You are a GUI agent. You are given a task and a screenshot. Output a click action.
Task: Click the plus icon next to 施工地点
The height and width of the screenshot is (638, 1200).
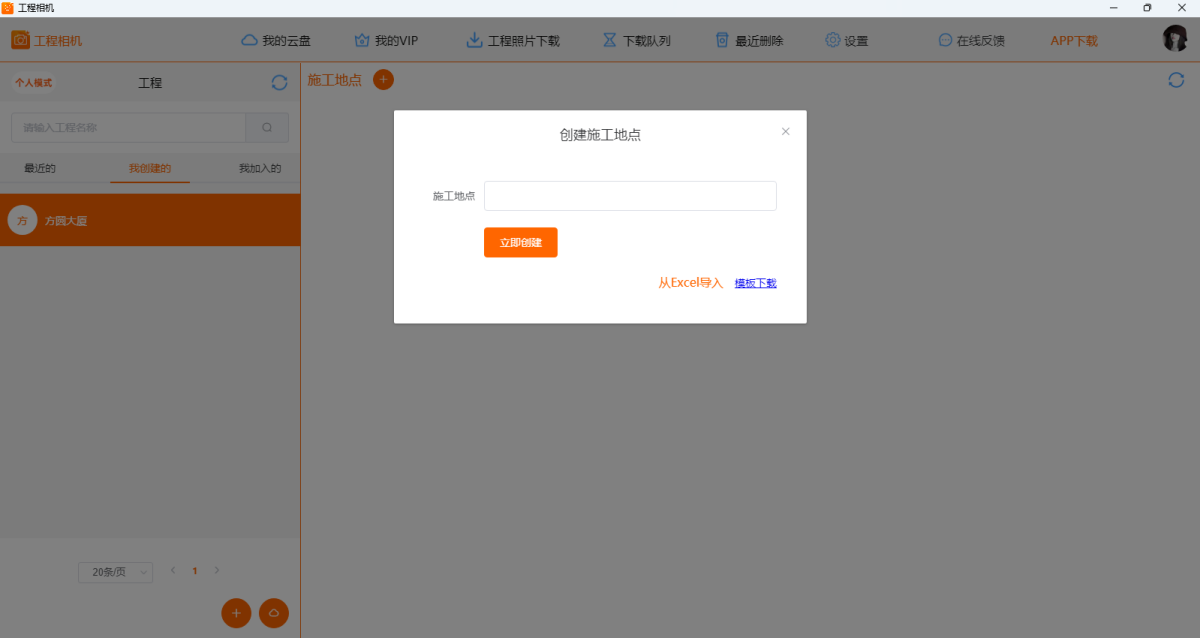pyautogui.click(x=383, y=79)
